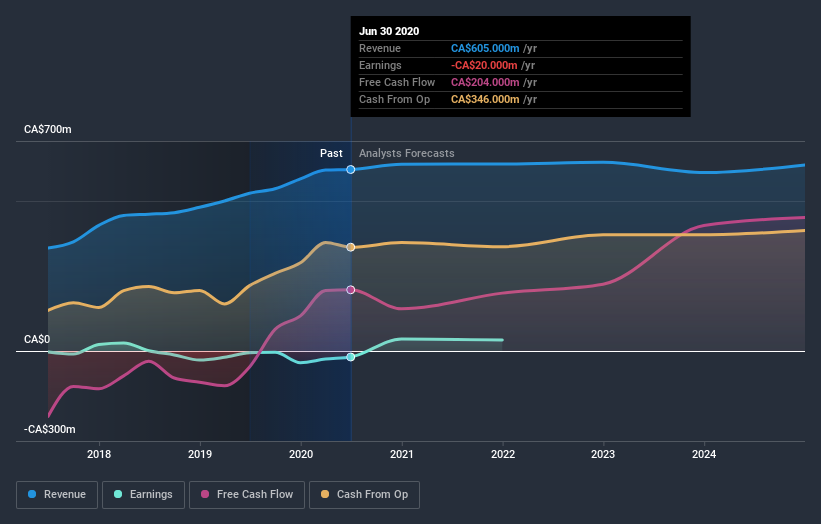Select the Cash From Op data point marker
The image size is (821, 524).
[x=351, y=247]
